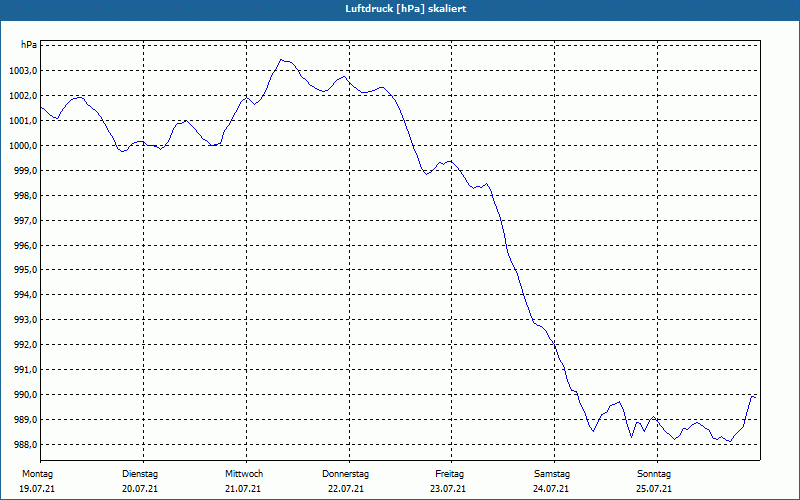This screenshot has width=800, height=500.
Task: Click the 992,0 axis value
Action: 25,345
